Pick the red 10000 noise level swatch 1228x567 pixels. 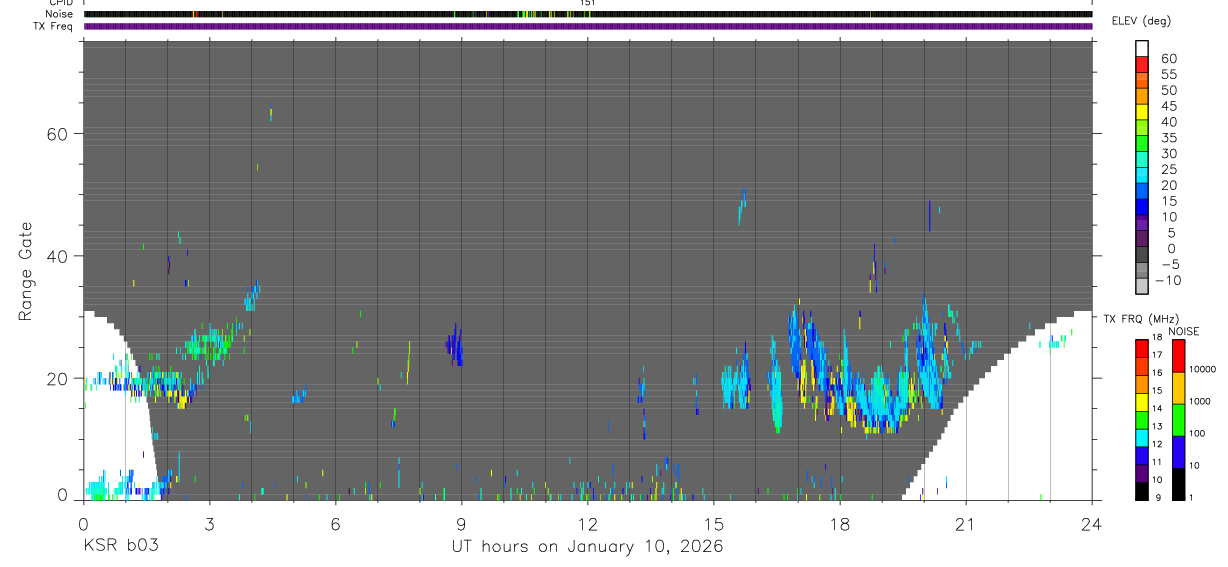1177,355
